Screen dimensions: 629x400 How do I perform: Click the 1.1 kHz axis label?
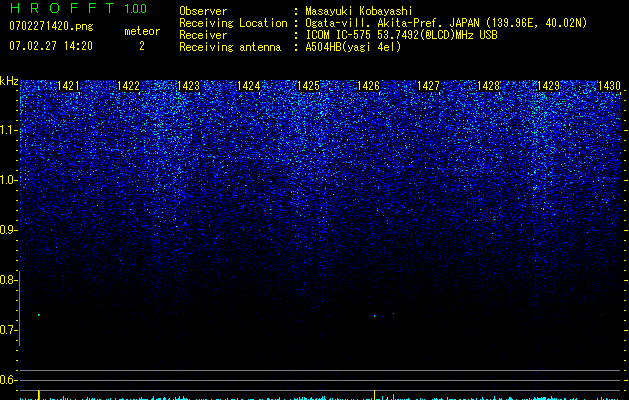pyautogui.click(x=8, y=130)
